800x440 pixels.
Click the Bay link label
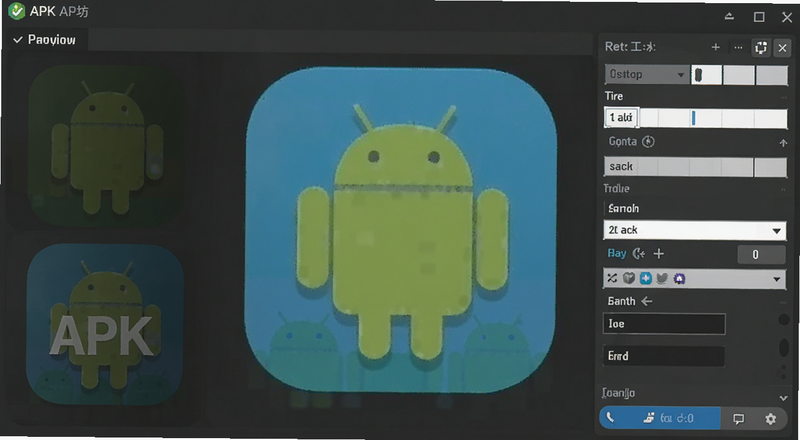616,253
